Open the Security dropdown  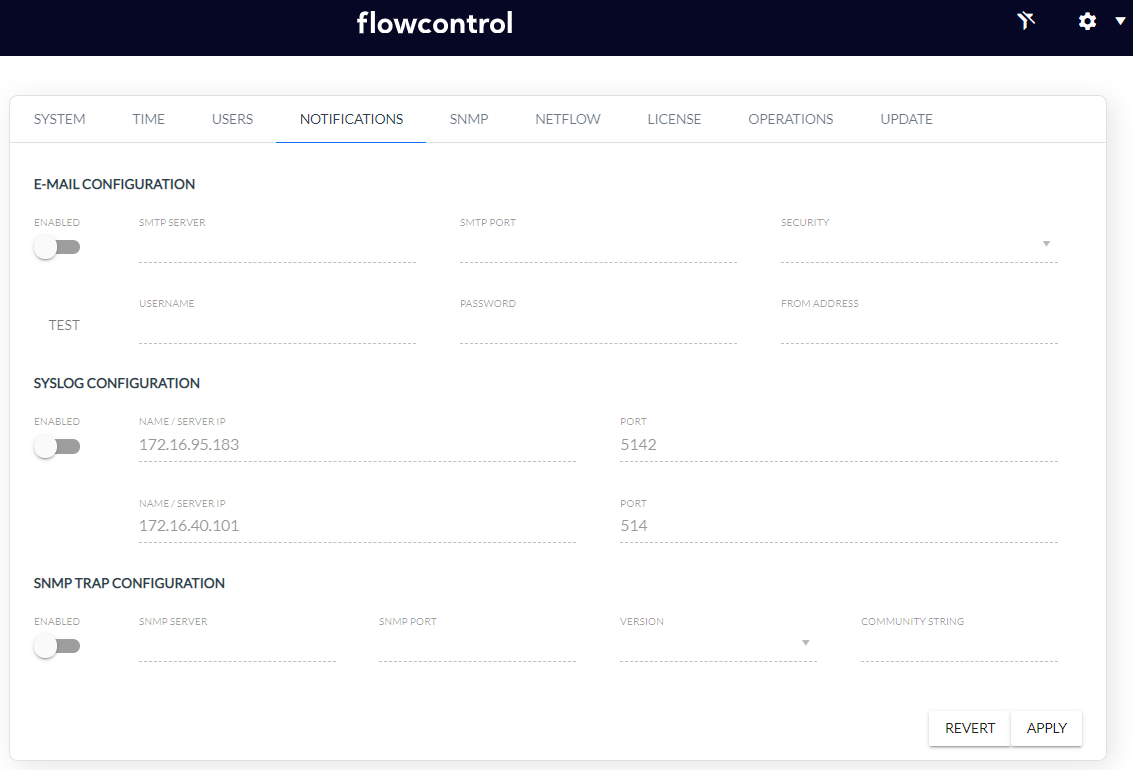pos(919,245)
